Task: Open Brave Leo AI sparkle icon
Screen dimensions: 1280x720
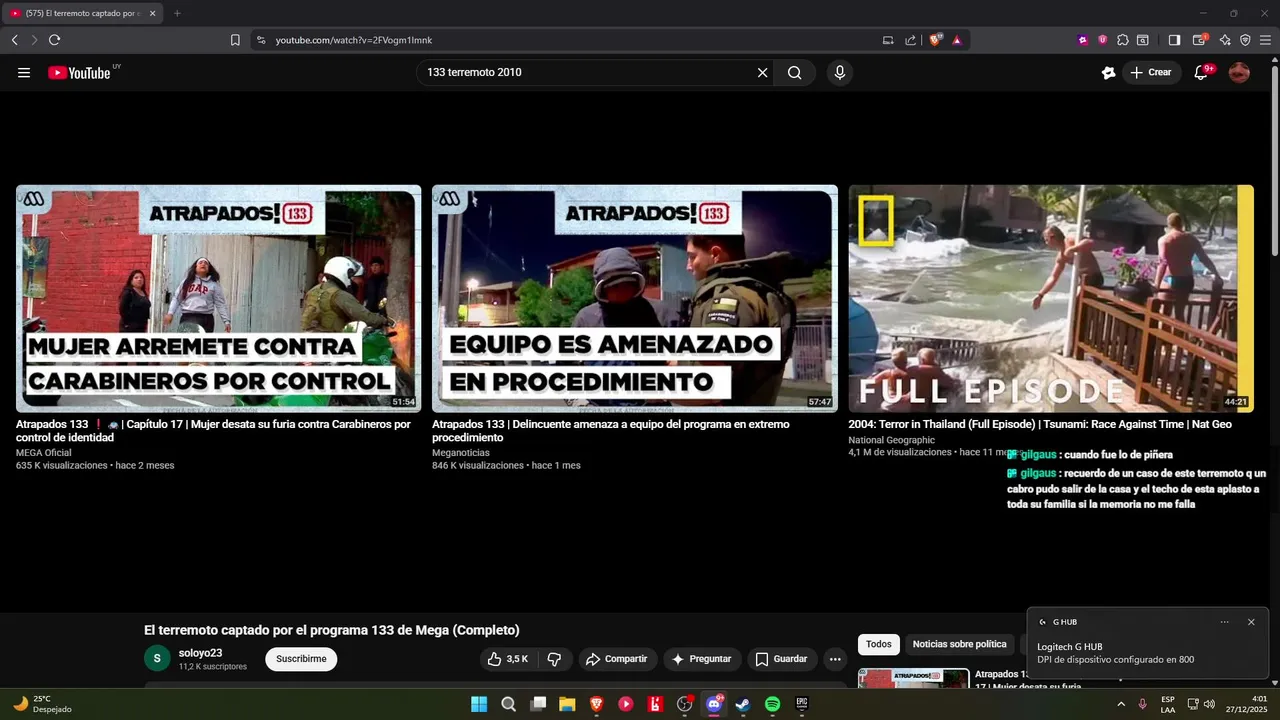Action: [x=1225, y=40]
